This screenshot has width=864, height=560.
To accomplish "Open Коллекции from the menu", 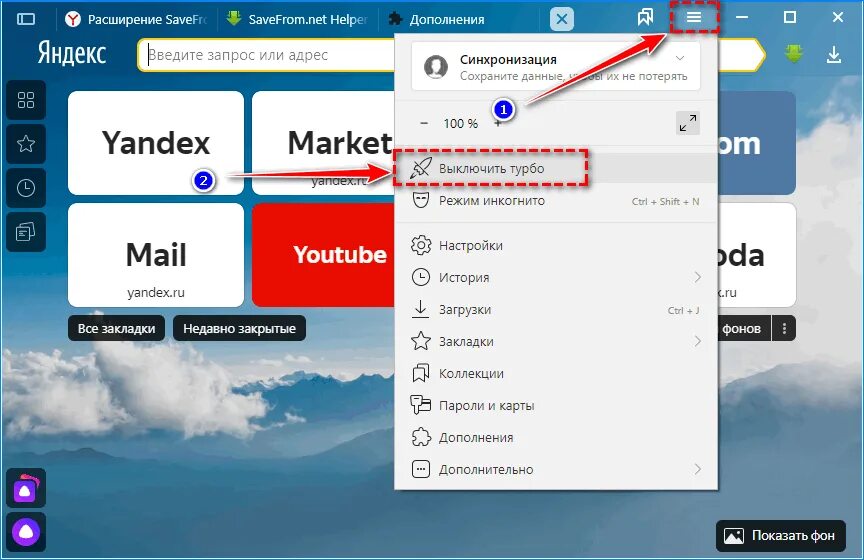I will (555, 373).
